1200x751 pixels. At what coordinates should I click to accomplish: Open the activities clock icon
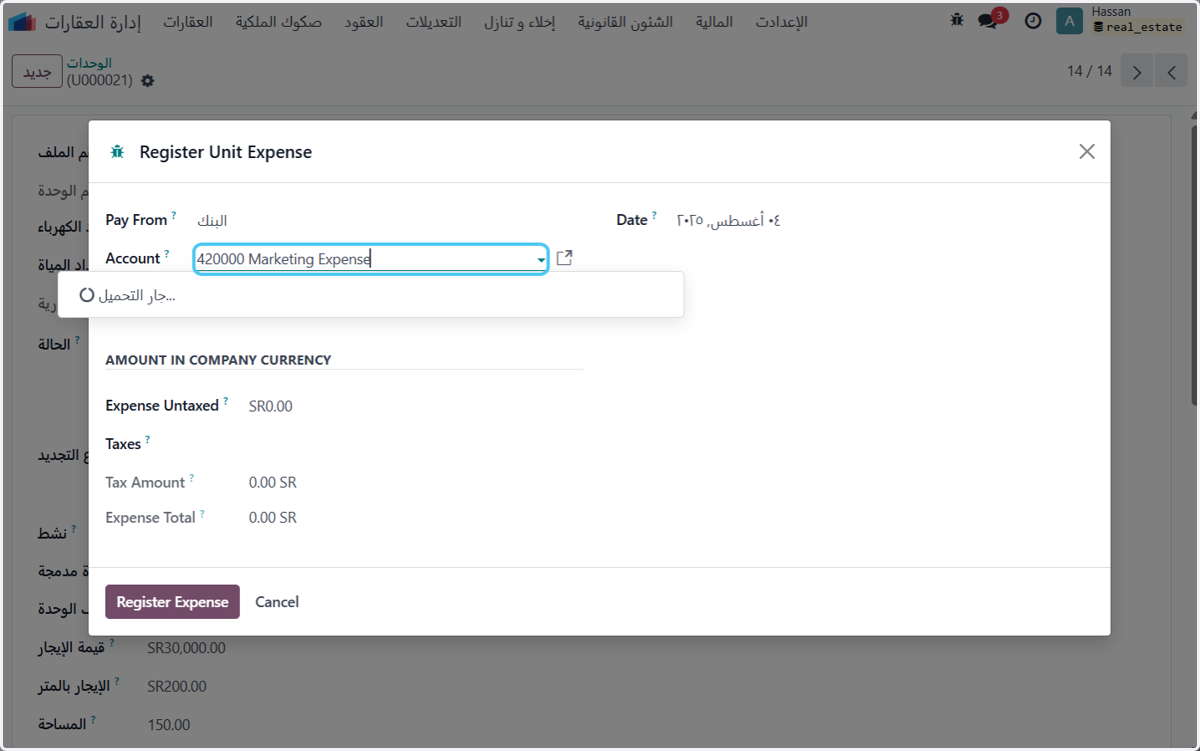1033,21
